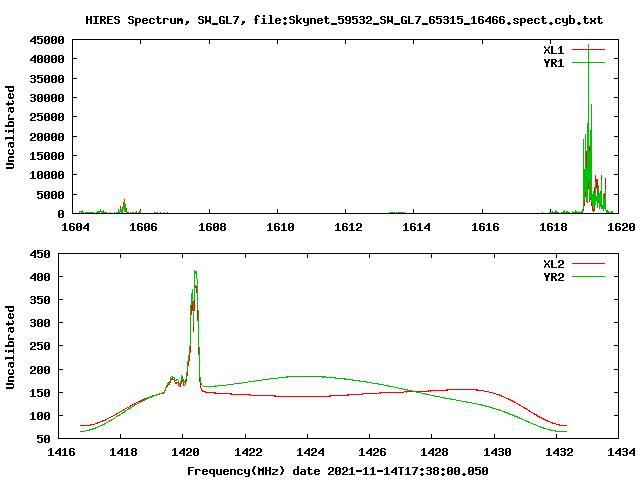The width and height of the screenshot is (640, 480).
Task: Click the 1610 frequency label
Action: (280, 227)
